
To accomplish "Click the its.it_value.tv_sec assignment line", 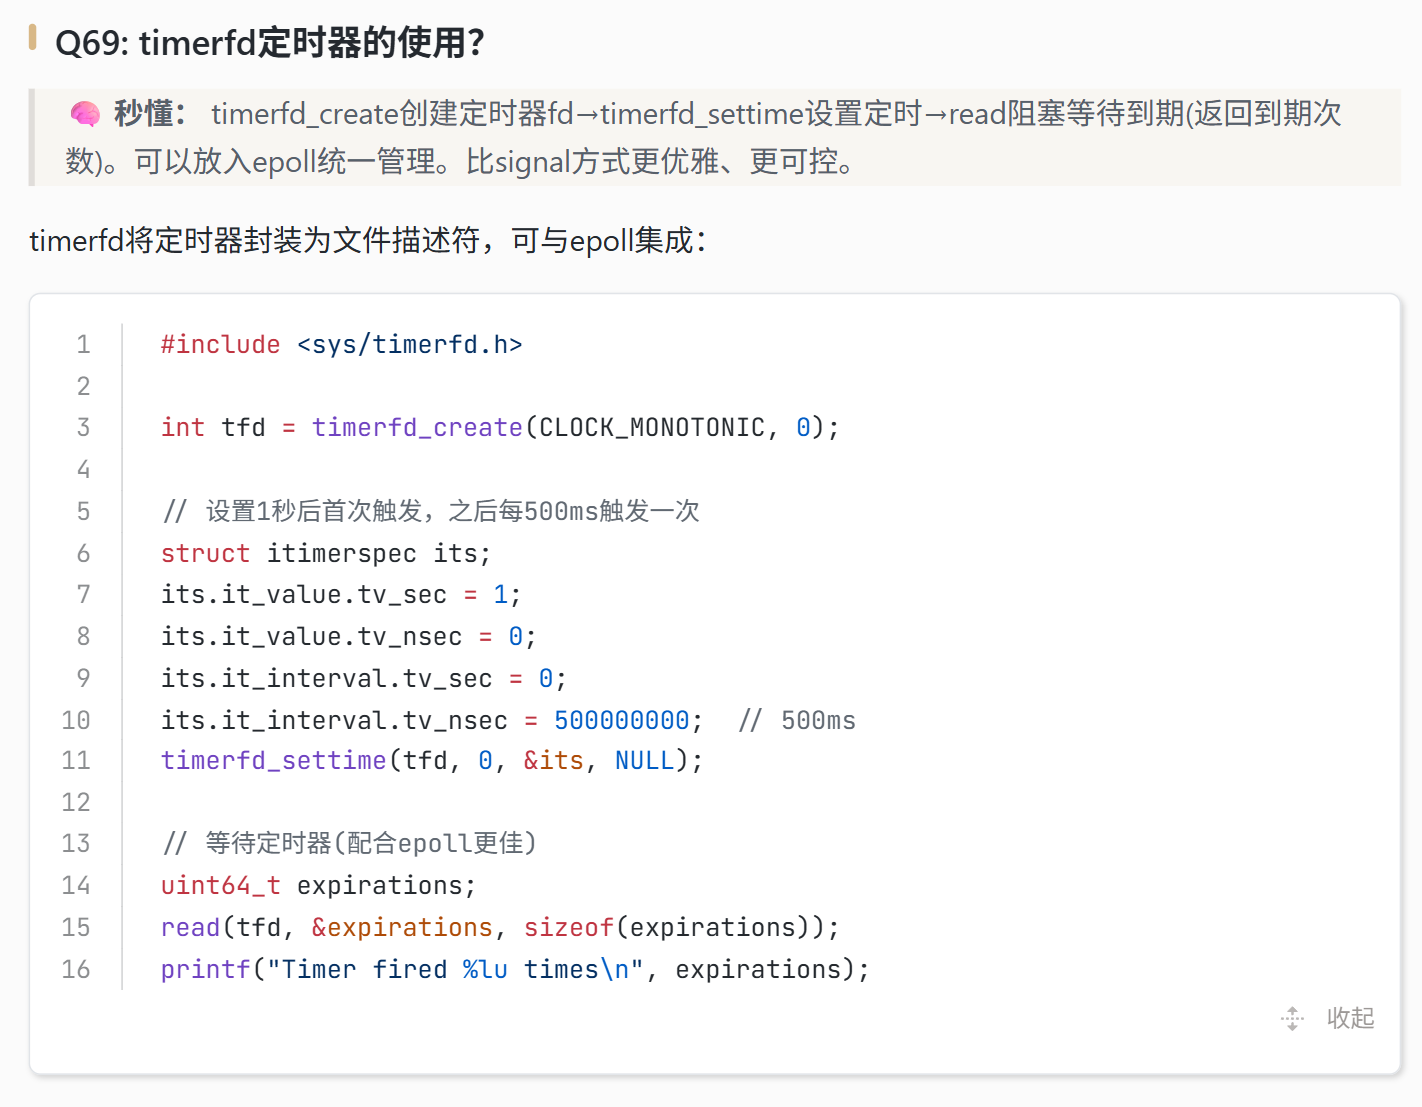I will (341, 595).
